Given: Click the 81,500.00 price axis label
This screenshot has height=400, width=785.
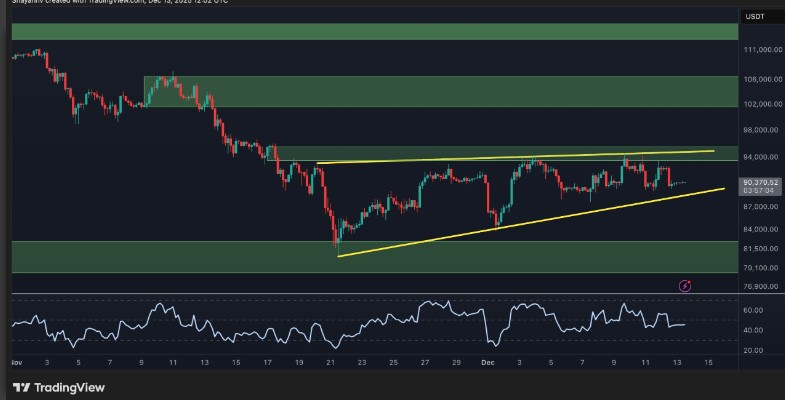Looking at the screenshot, I should pos(761,248).
